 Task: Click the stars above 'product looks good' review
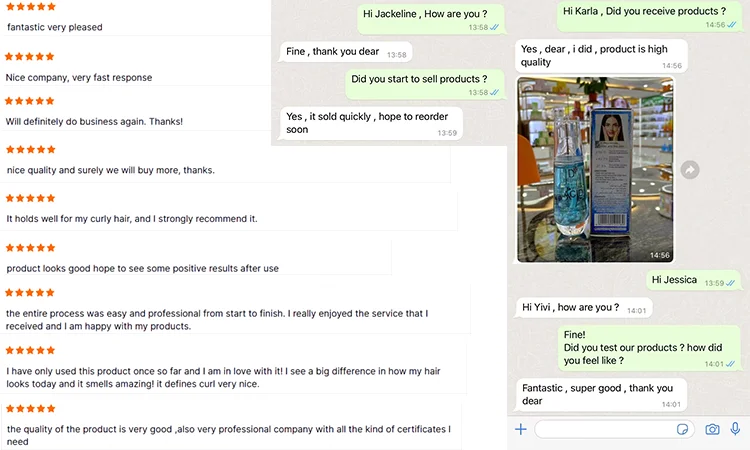pyautogui.click(x=30, y=247)
